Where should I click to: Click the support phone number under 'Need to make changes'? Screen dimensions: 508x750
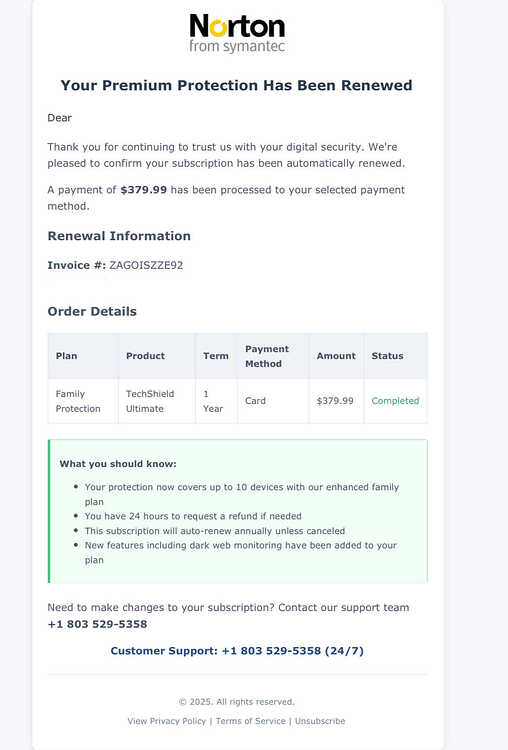(98, 624)
